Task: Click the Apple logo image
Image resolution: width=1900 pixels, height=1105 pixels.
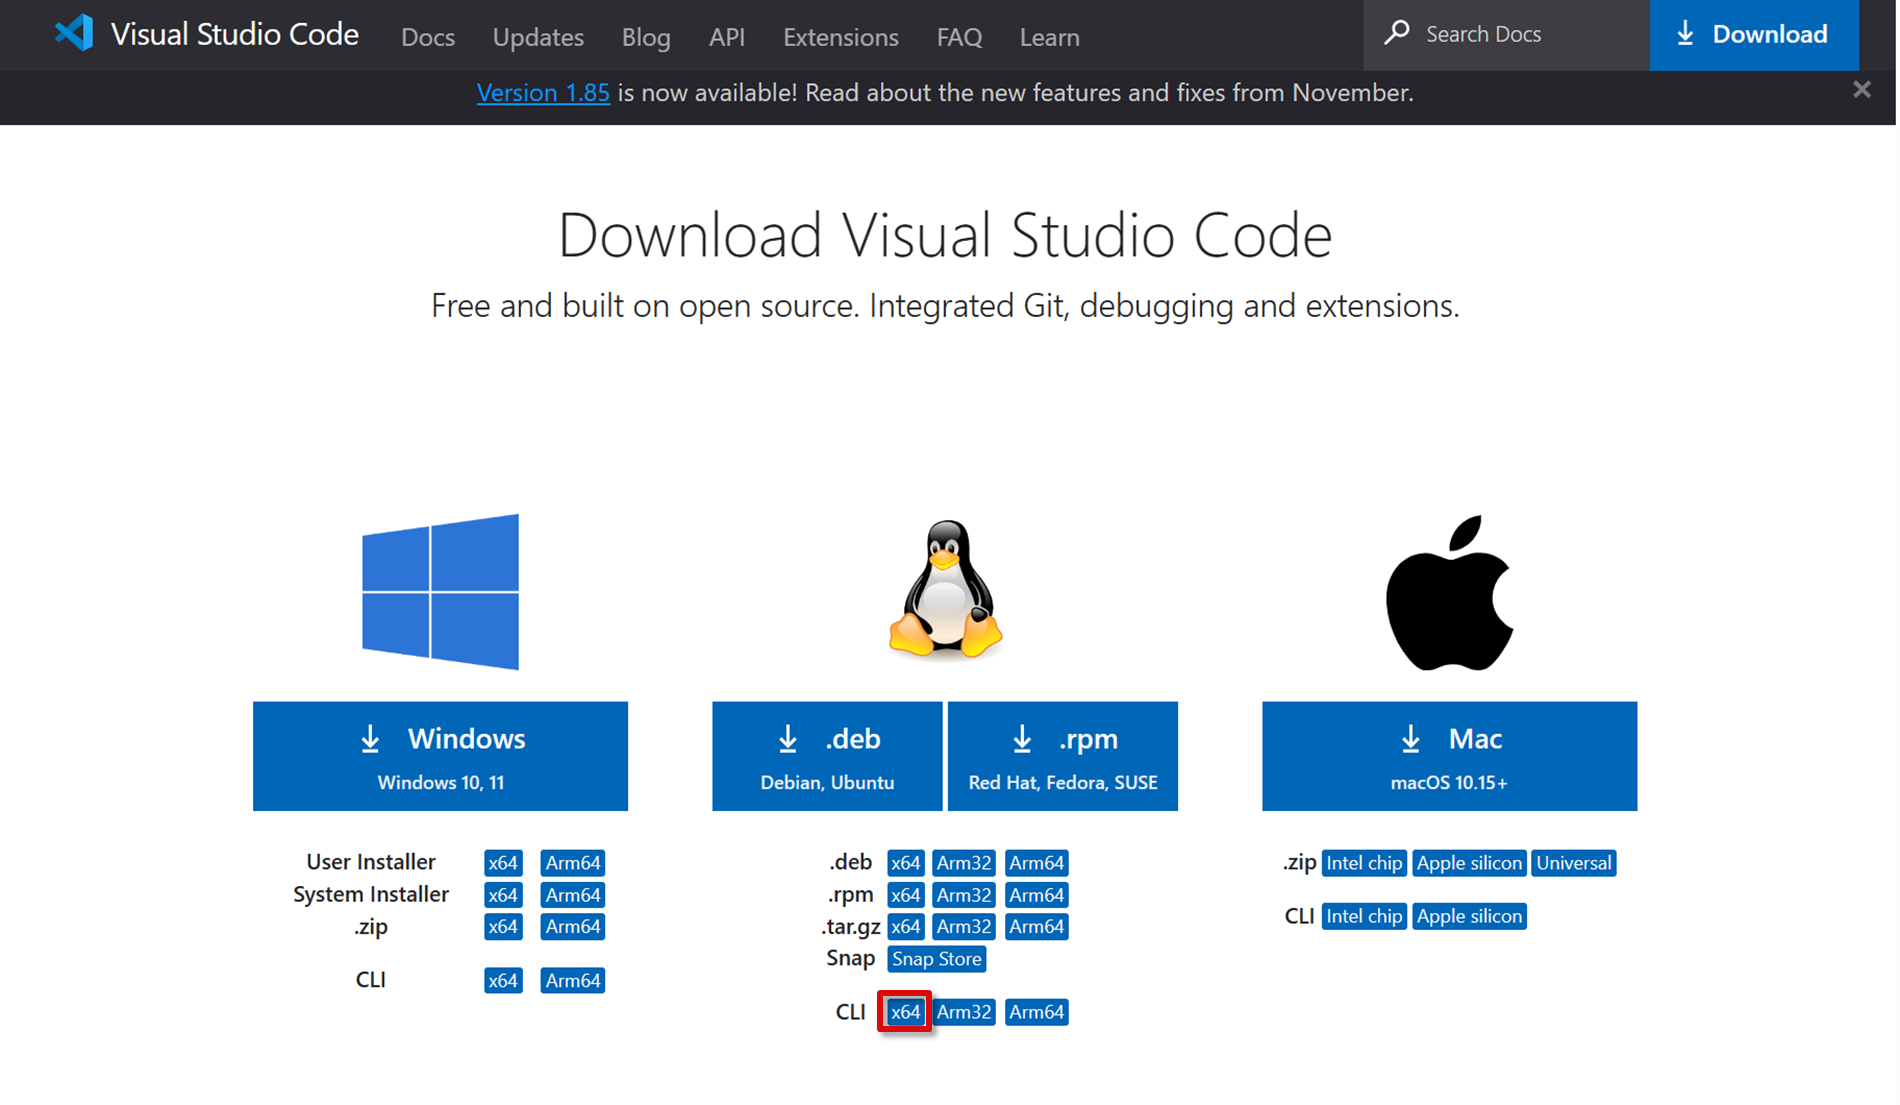Action: point(1449,593)
